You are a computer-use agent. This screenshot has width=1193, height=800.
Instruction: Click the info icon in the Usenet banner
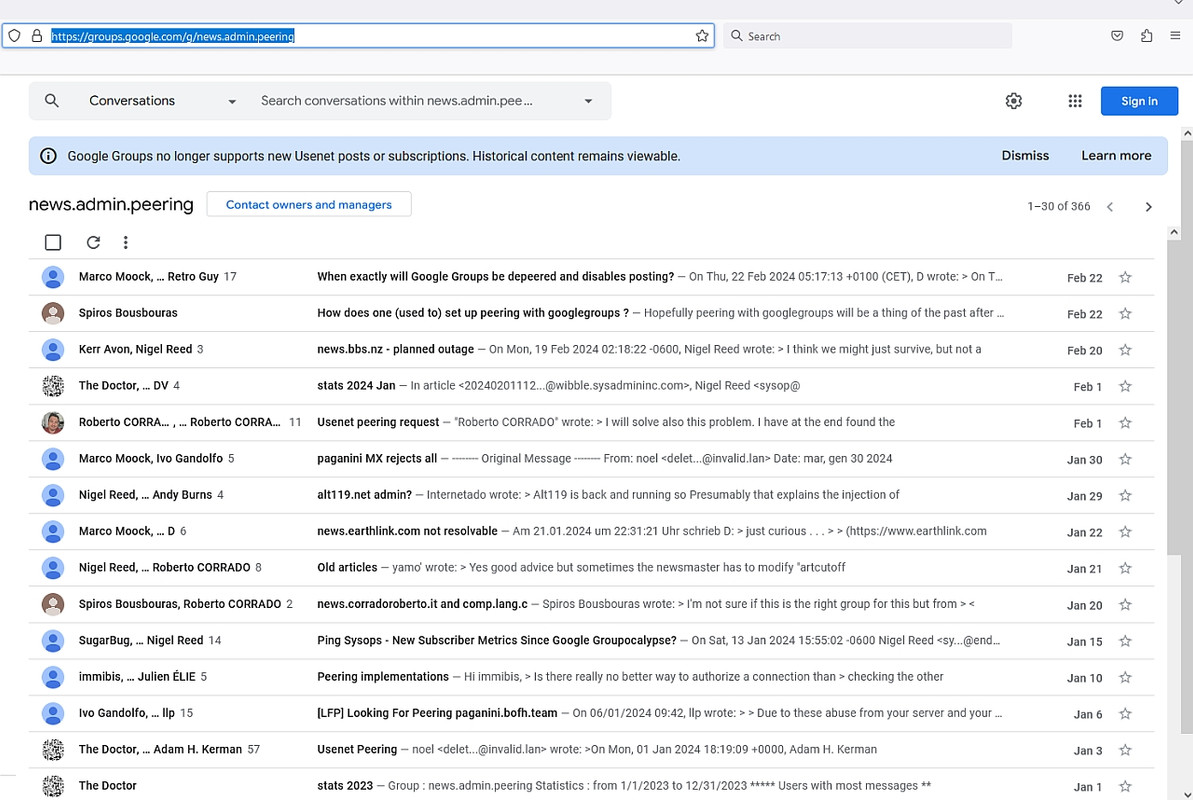coord(48,156)
